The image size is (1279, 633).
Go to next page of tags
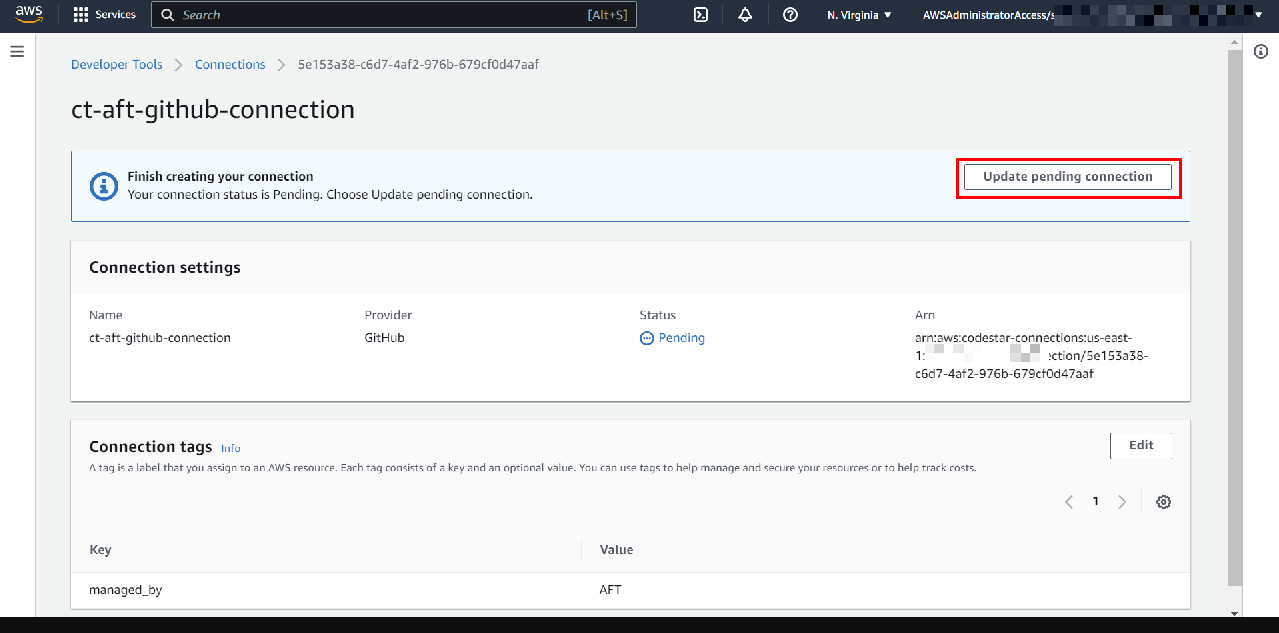pos(1122,502)
